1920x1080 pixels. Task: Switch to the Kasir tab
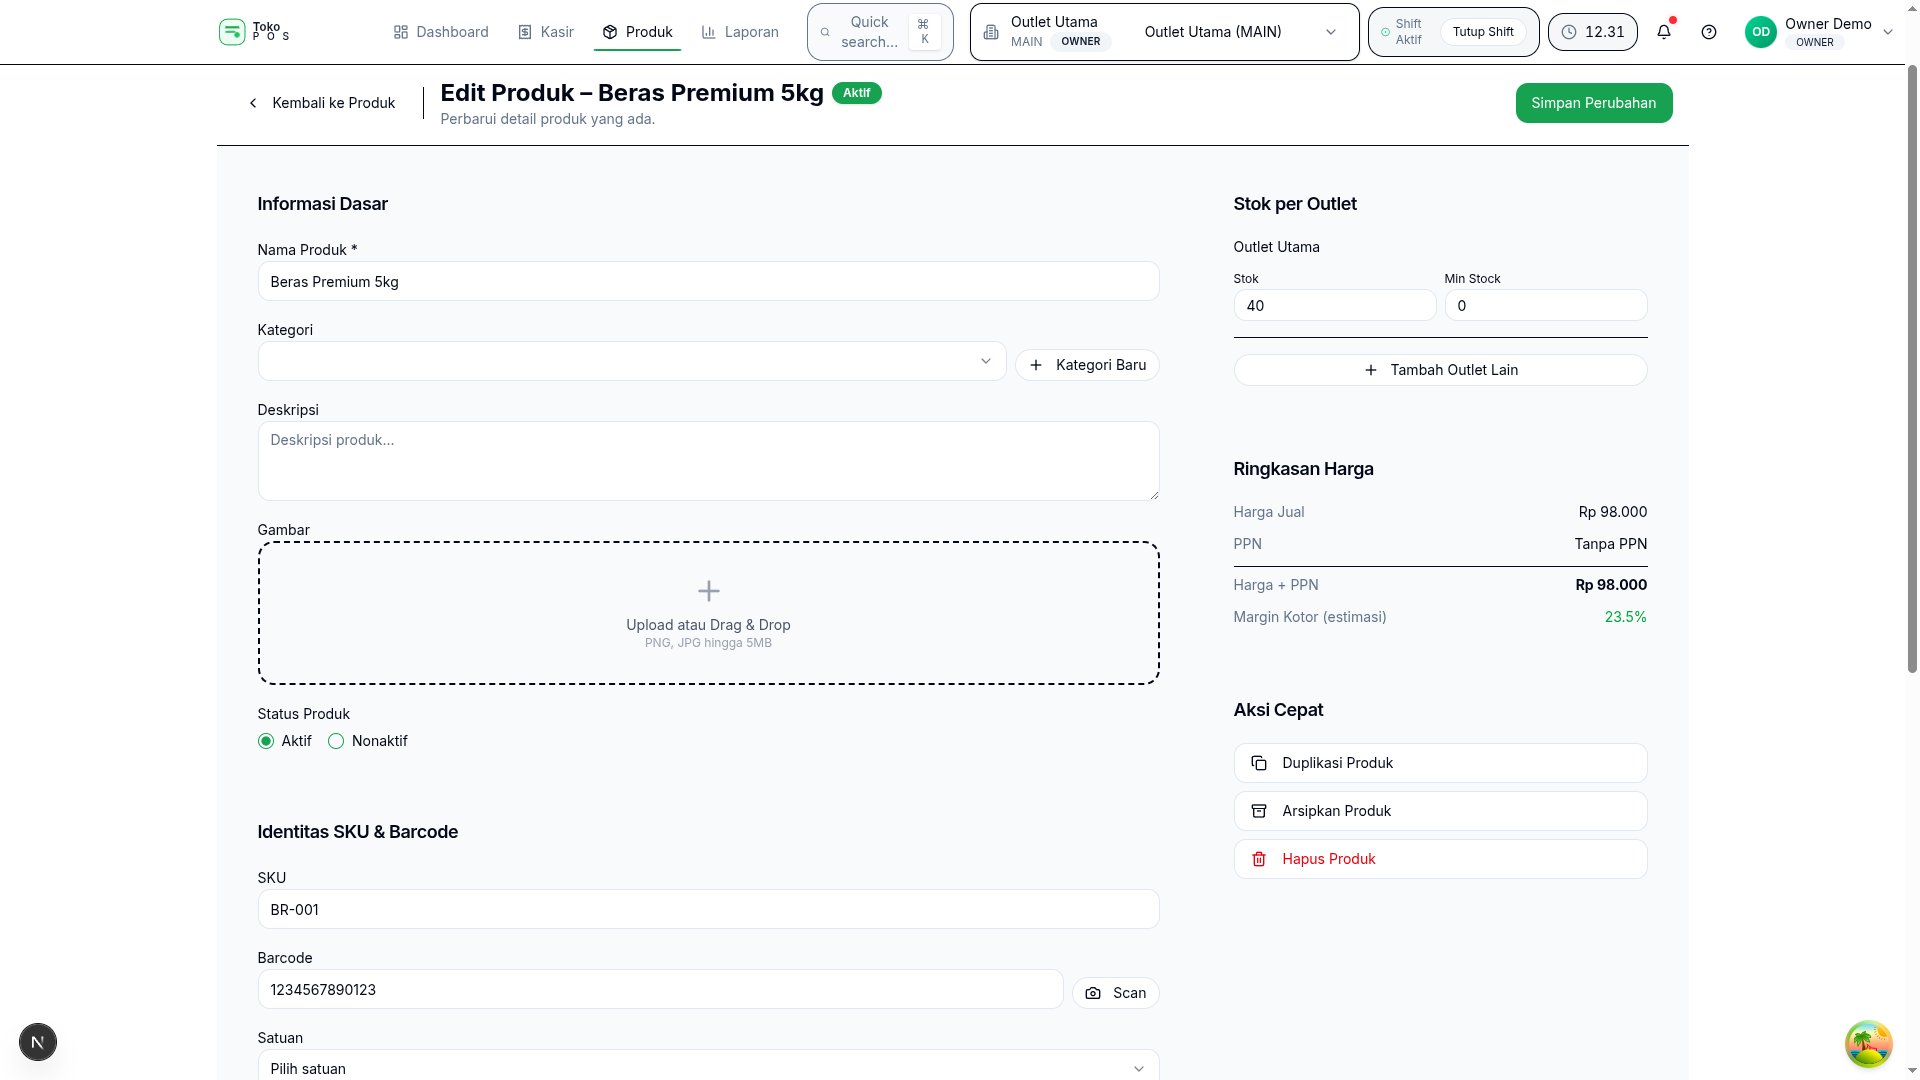pos(546,32)
